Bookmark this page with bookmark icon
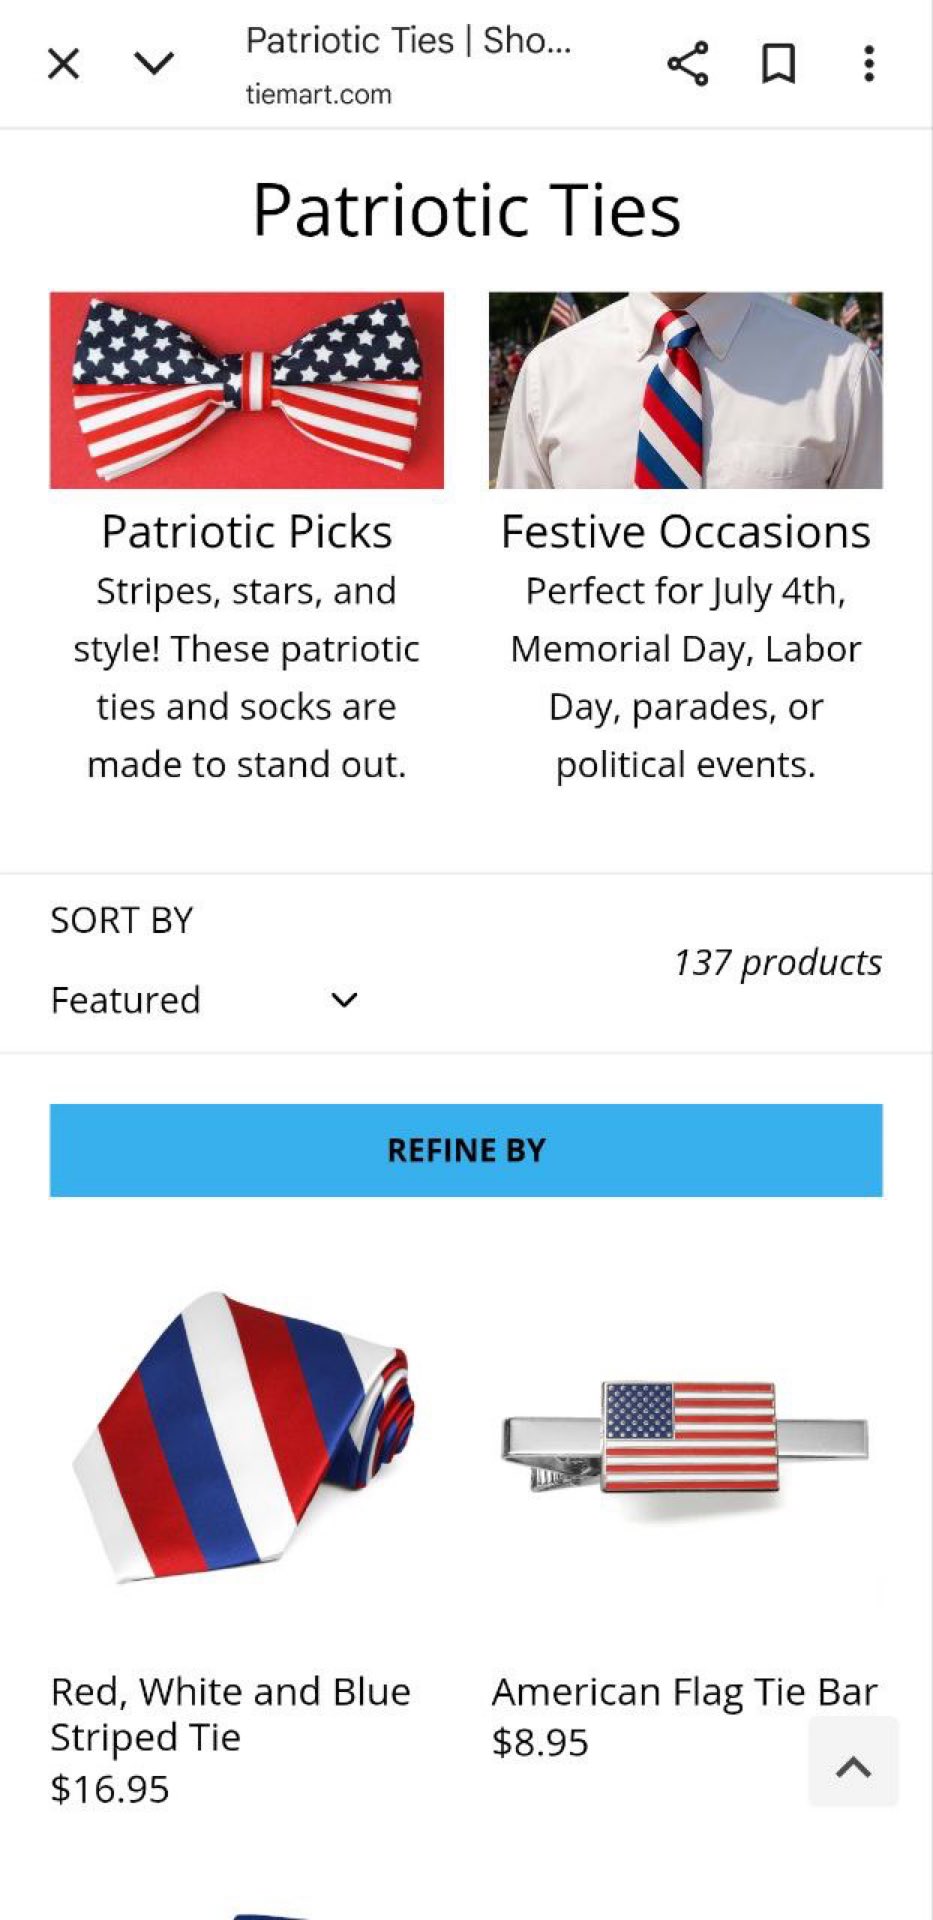 pos(778,64)
